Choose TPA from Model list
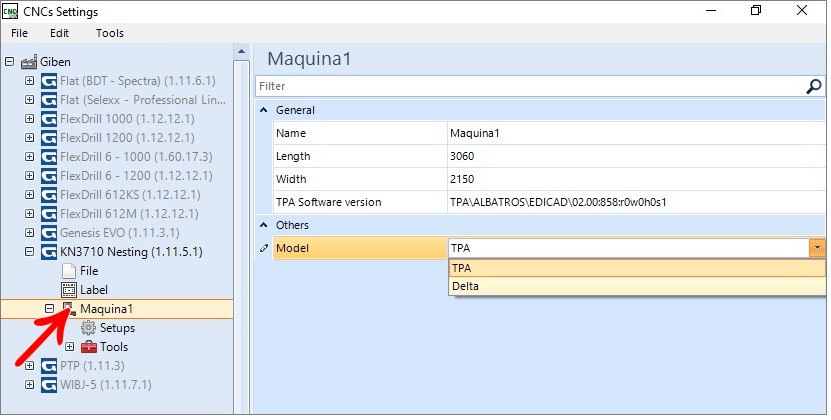 (x=637, y=268)
